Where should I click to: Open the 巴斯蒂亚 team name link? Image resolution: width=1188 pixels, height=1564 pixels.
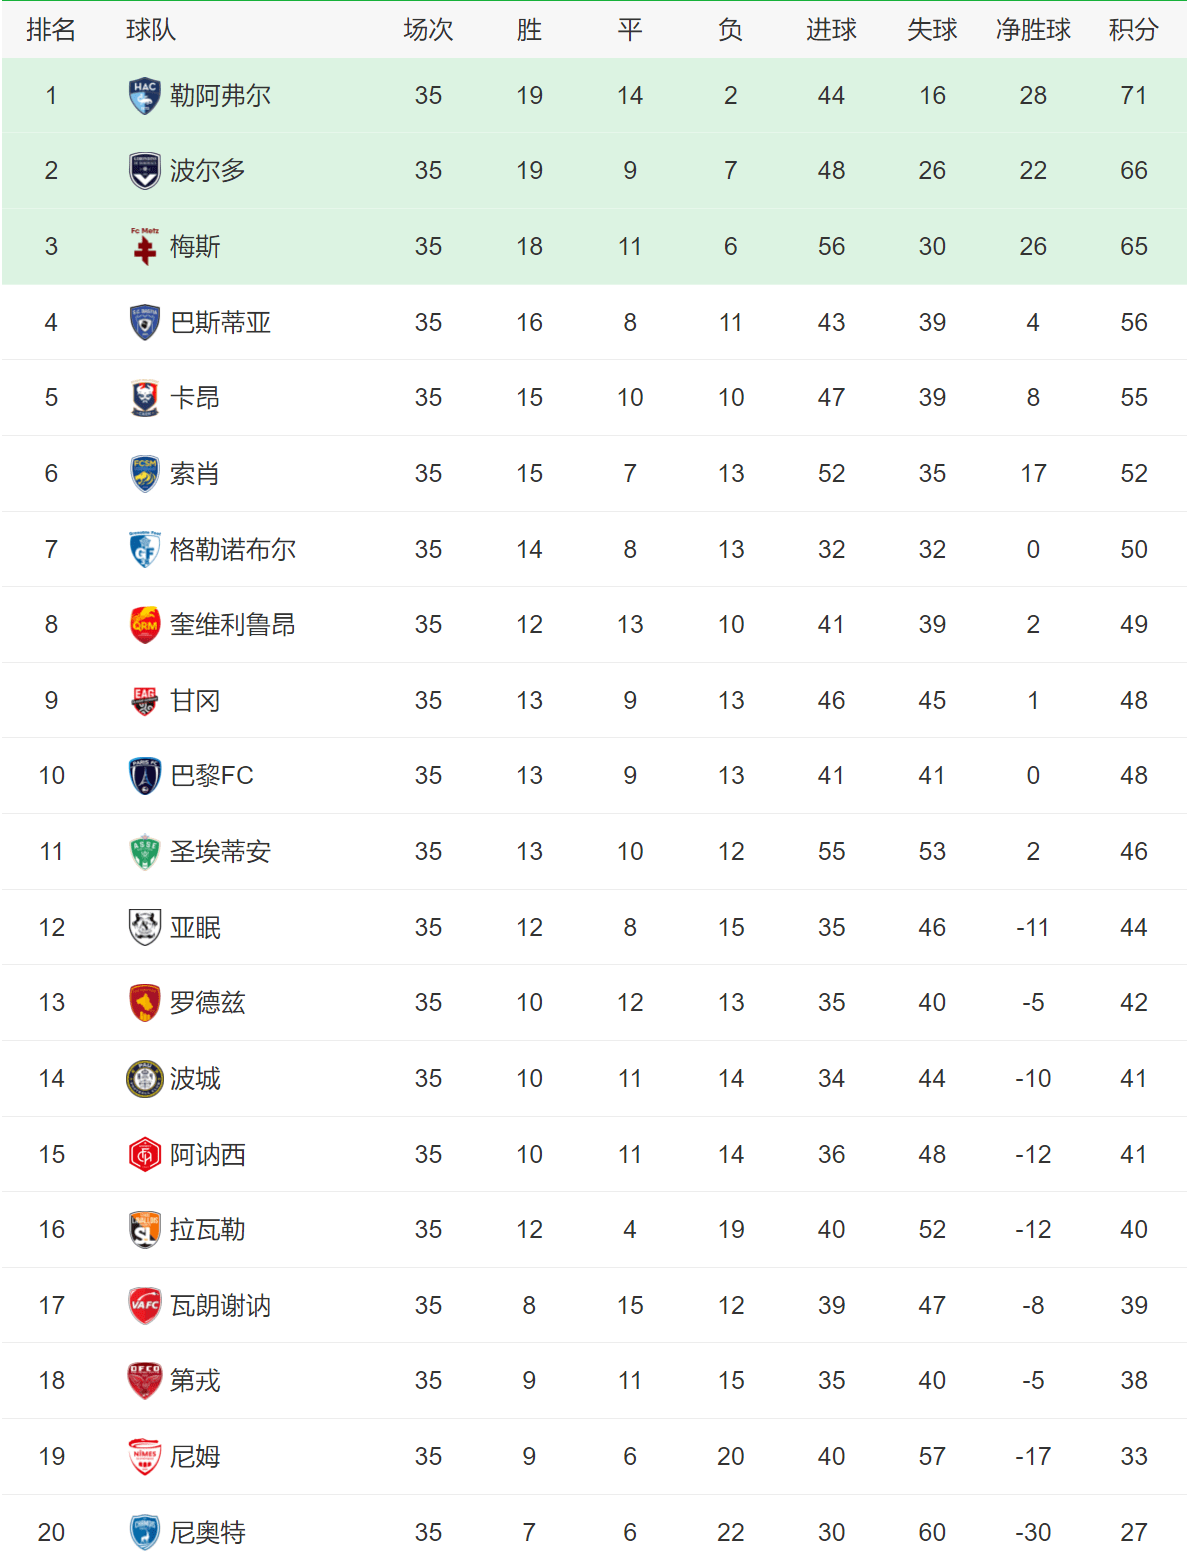220,323
